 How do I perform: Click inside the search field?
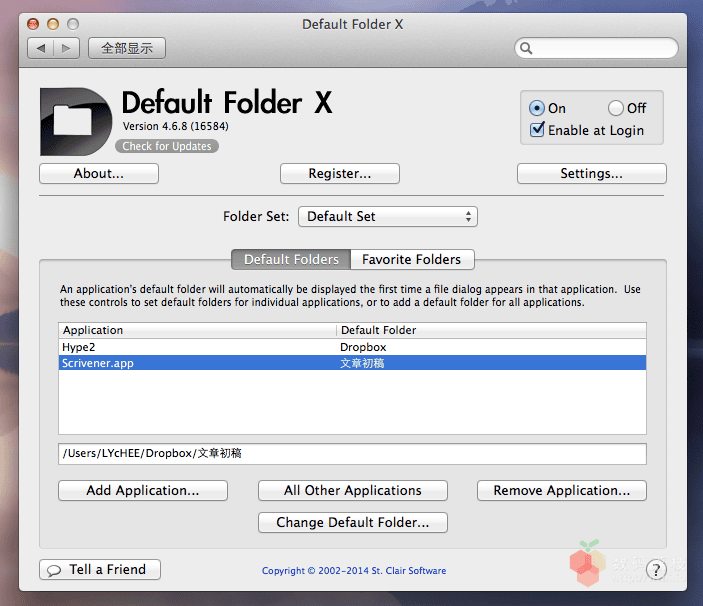coord(596,48)
